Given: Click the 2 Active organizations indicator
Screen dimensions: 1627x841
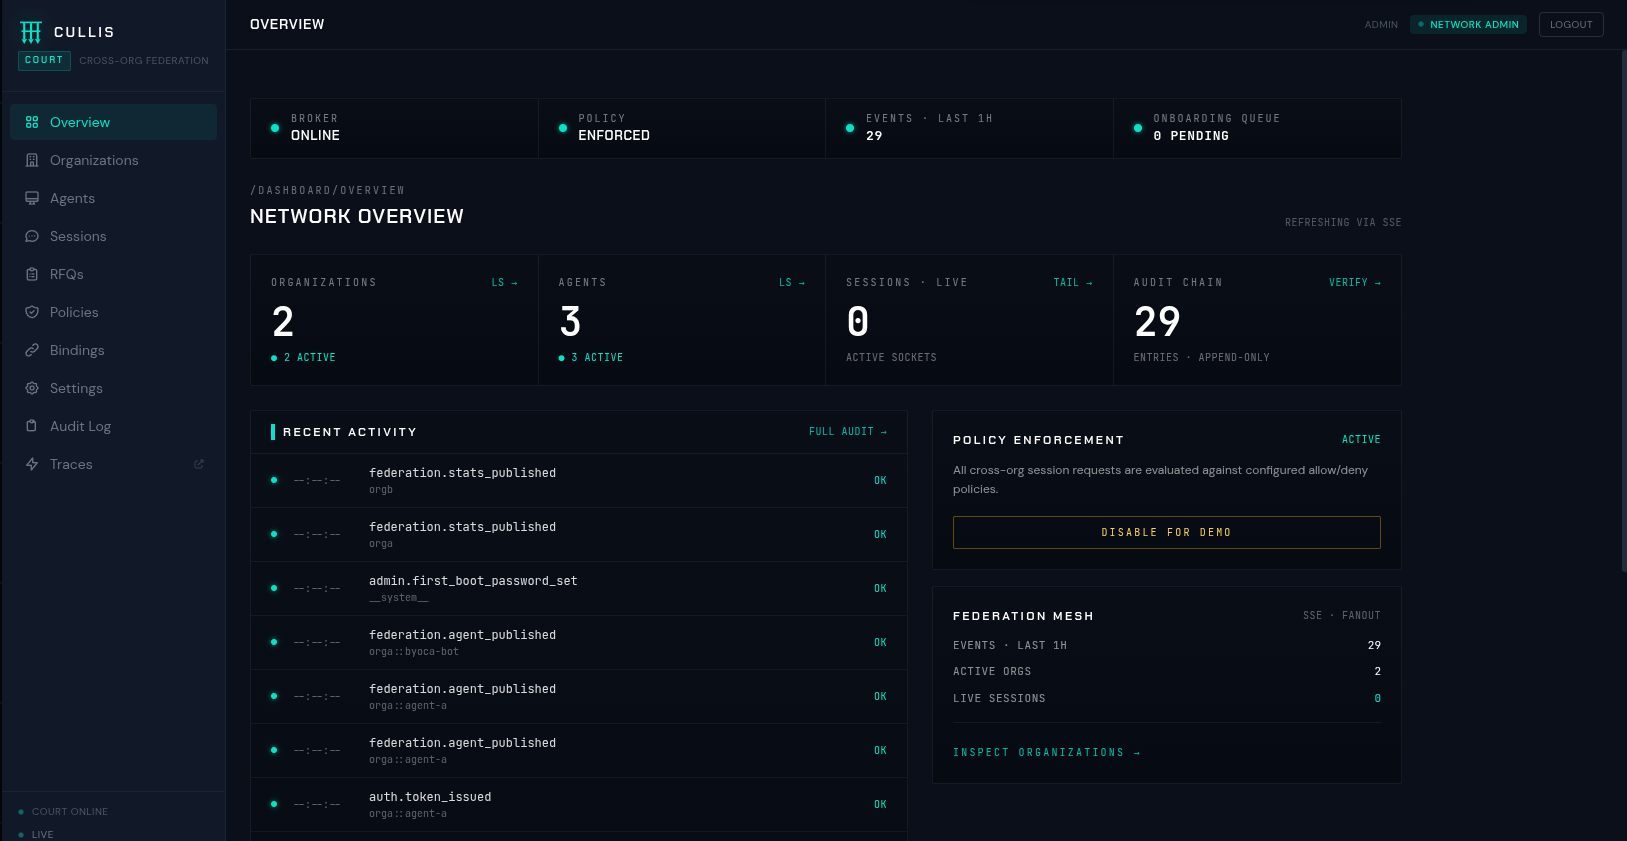Looking at the screenshot, I should pos(304,357).
